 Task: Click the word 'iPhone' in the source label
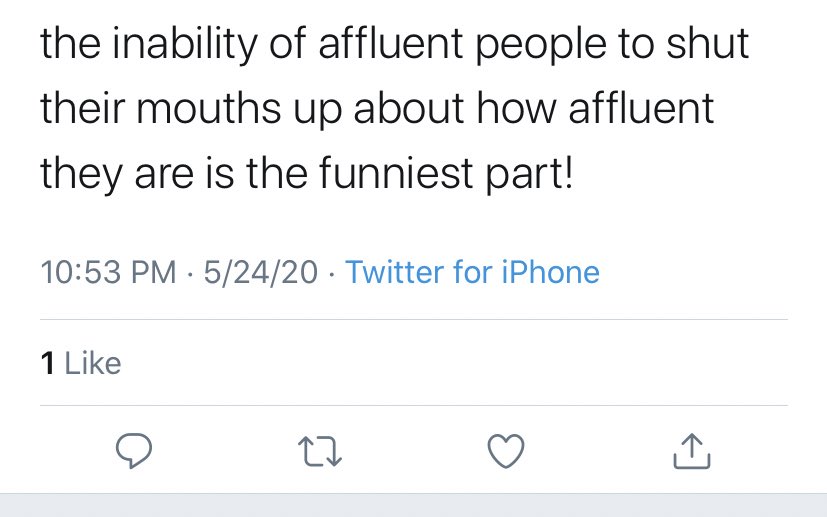click(550, 272)
